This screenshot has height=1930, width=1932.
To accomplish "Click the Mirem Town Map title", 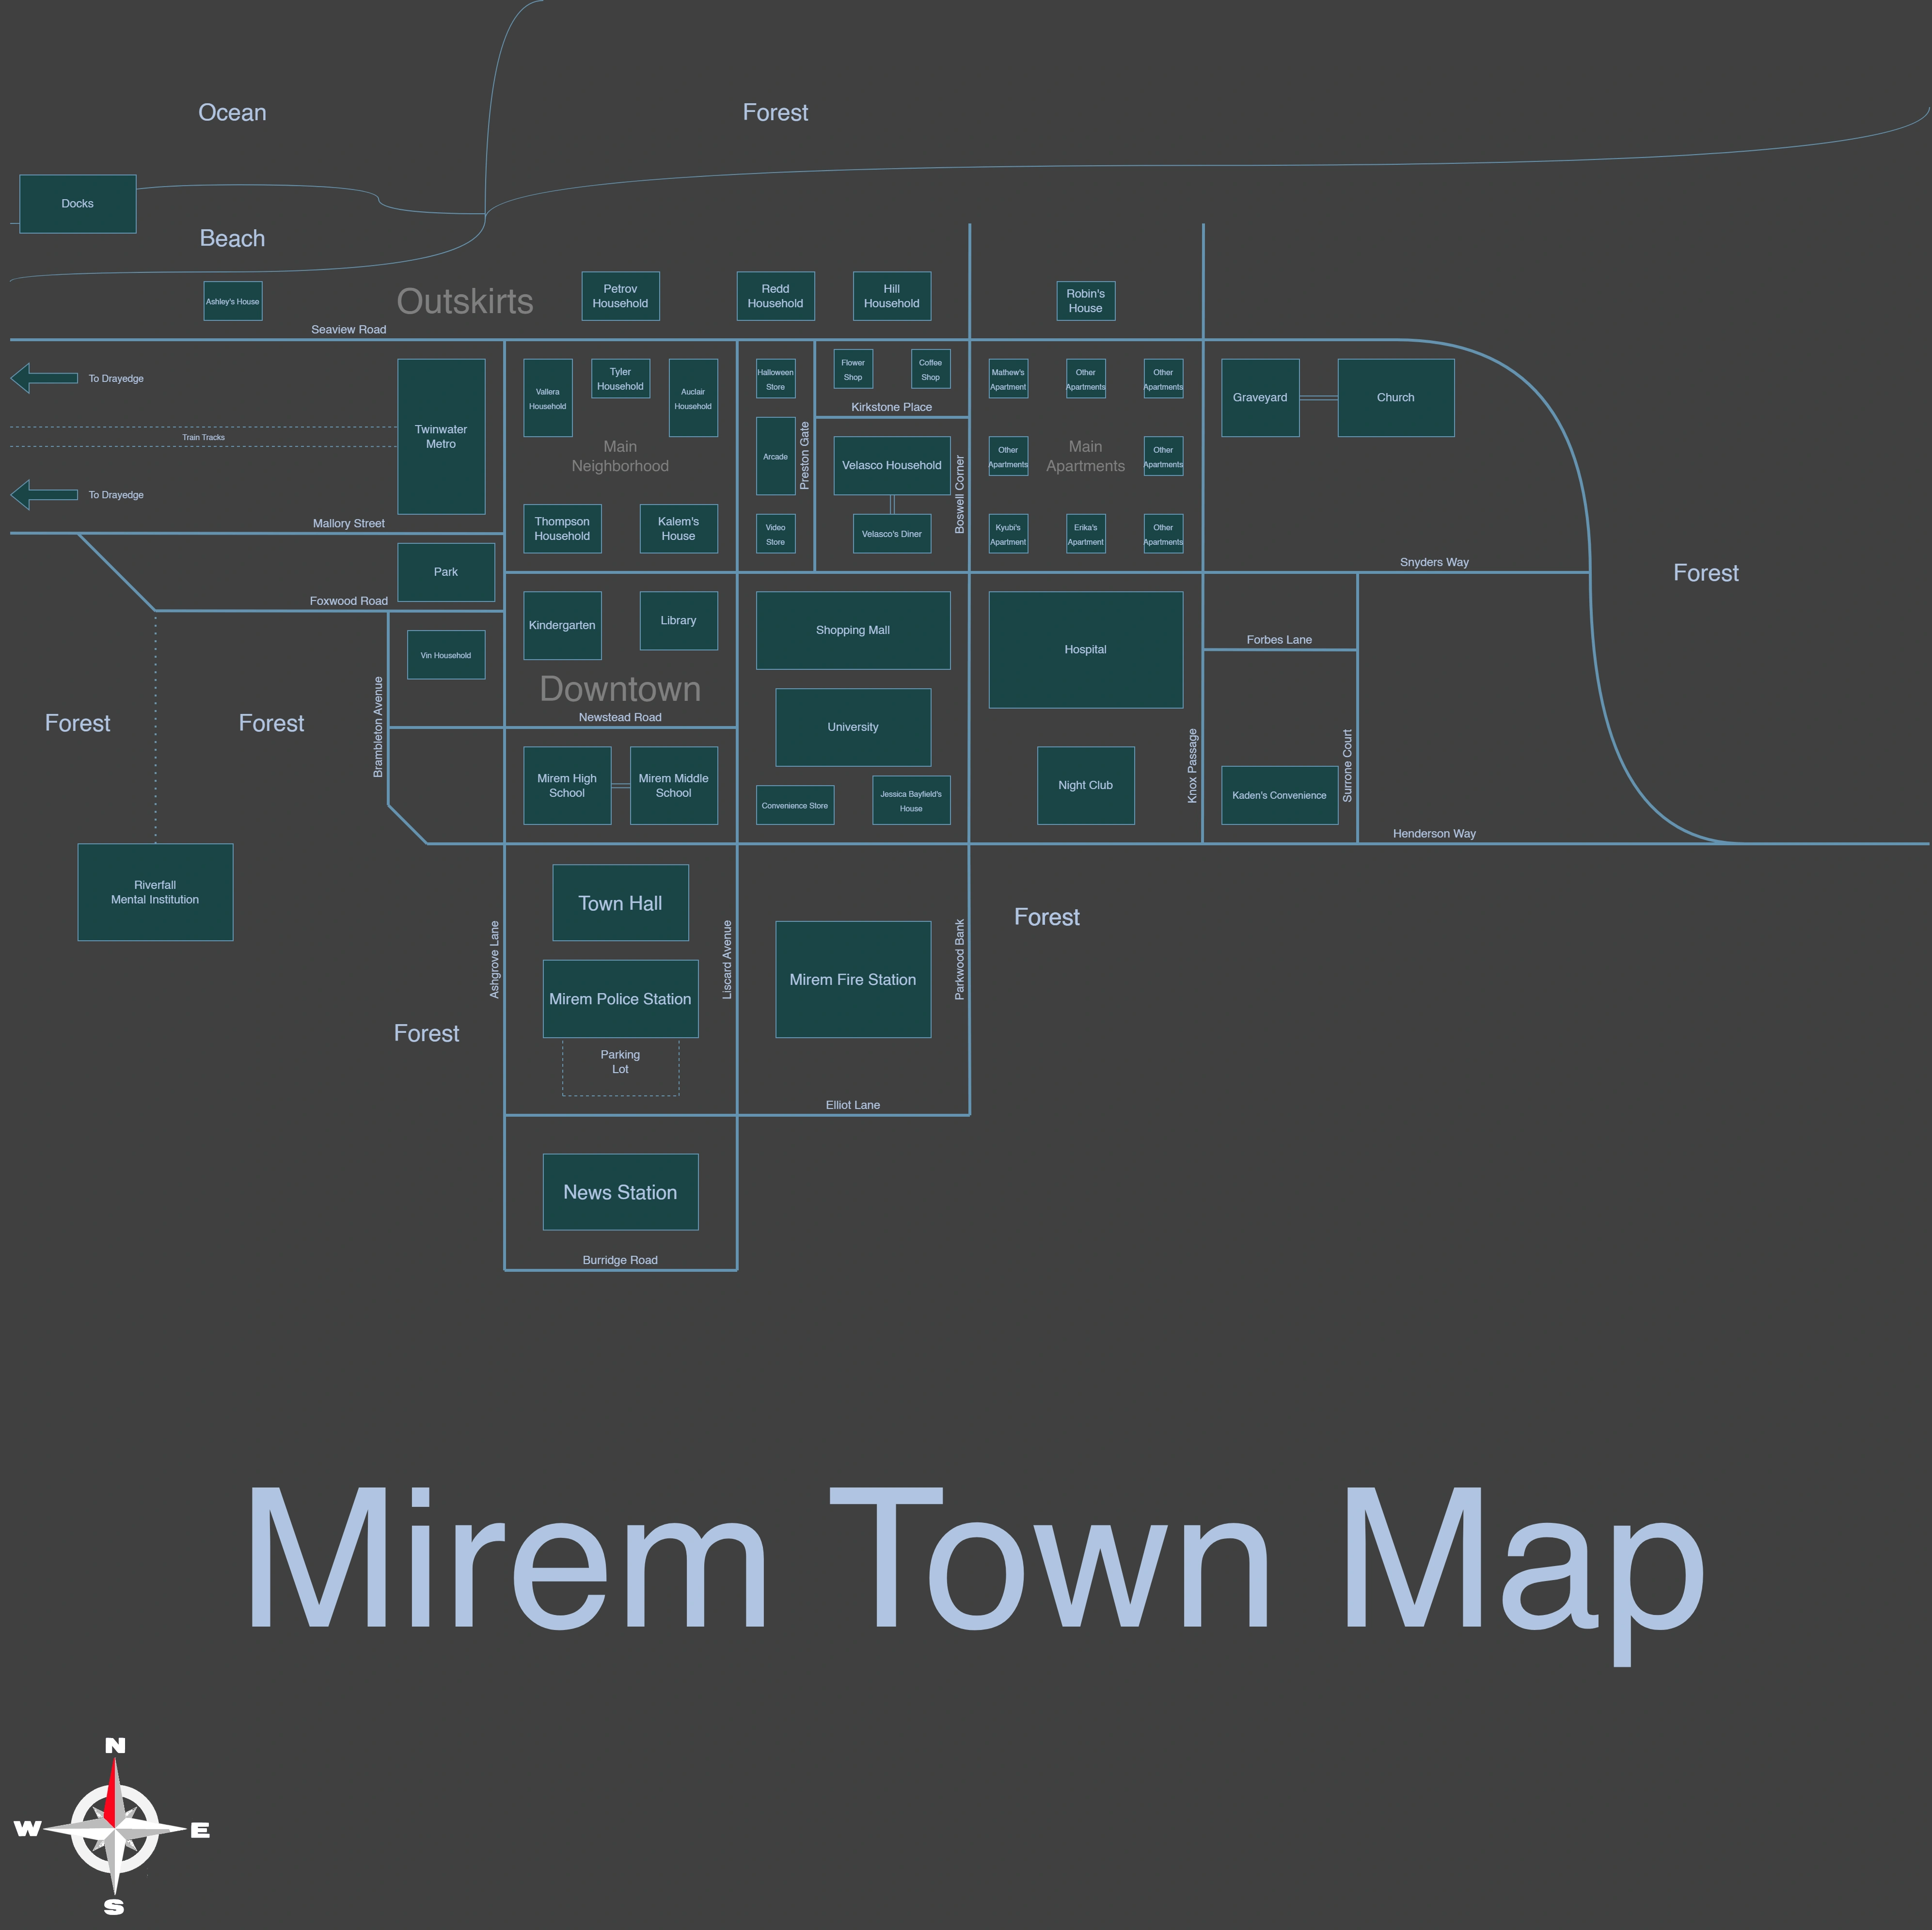I will (x=975, y=1560).
